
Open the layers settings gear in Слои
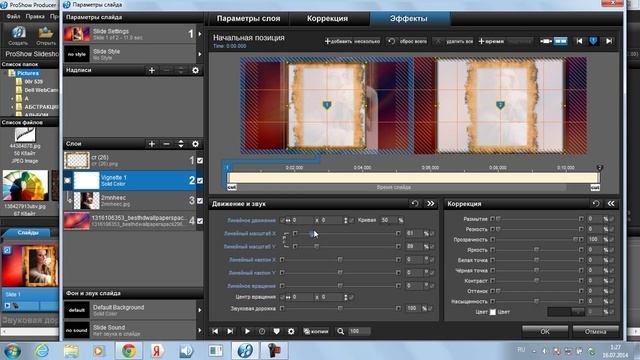196,144
